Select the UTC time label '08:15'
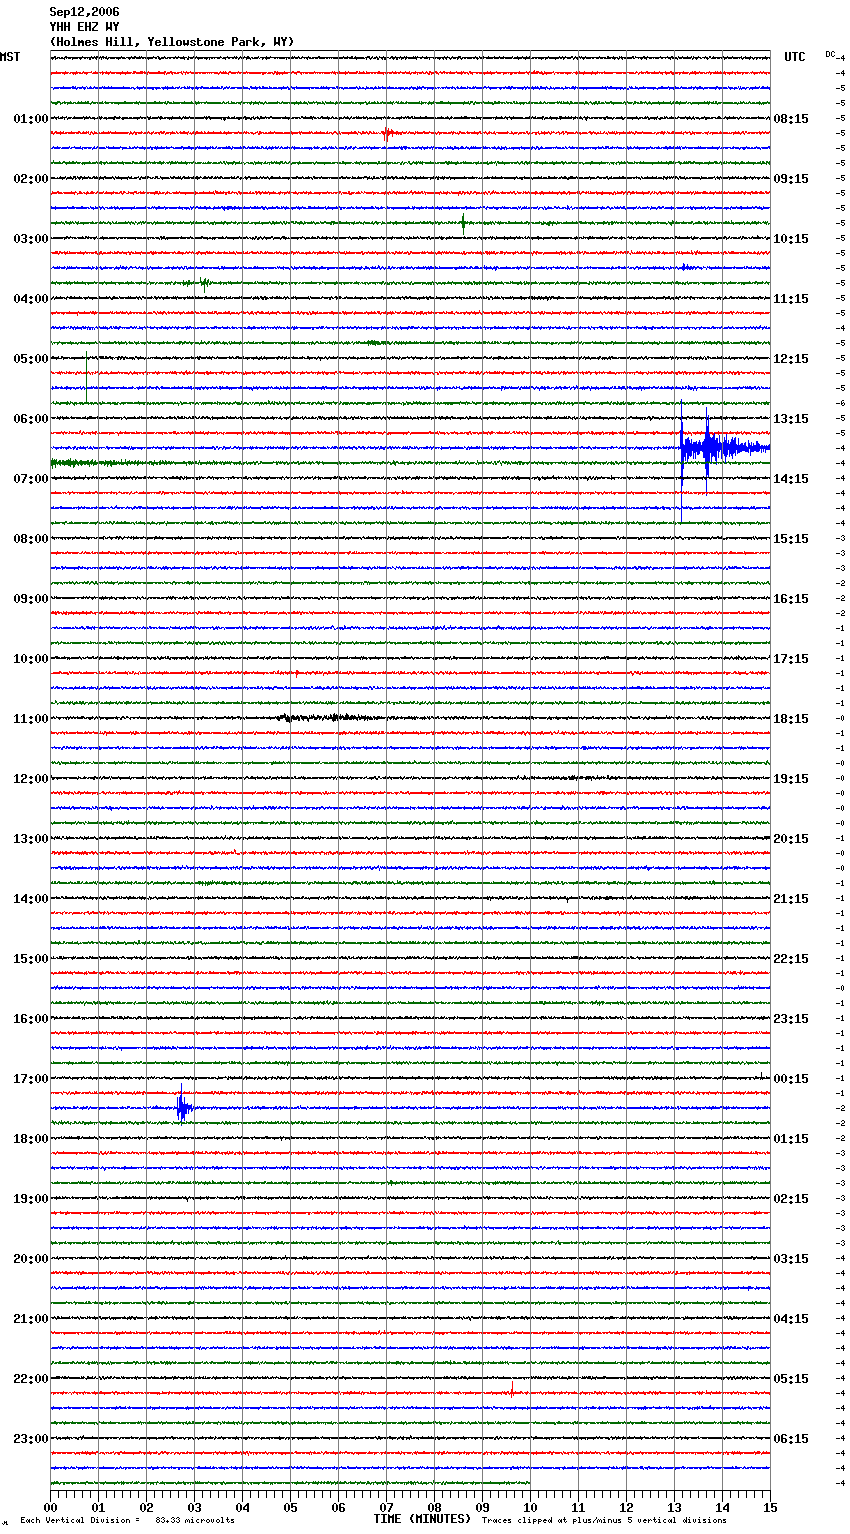850x1534 pixels. click(791, 119)
